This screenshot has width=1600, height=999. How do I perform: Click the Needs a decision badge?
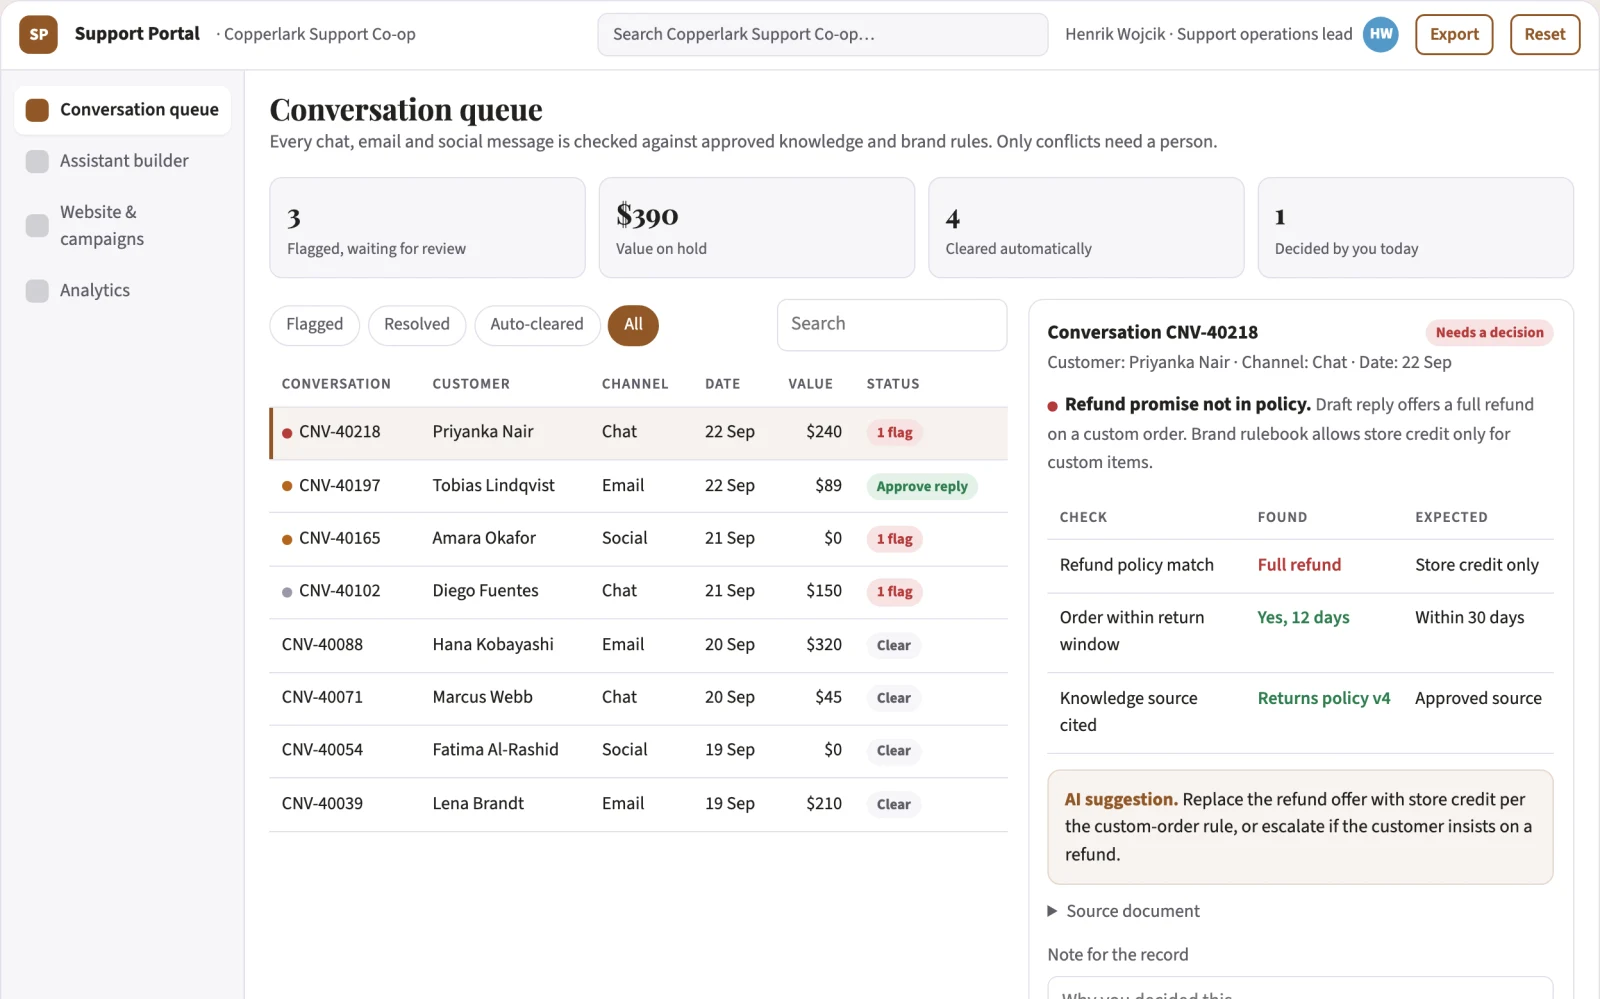coord(1489,333)
